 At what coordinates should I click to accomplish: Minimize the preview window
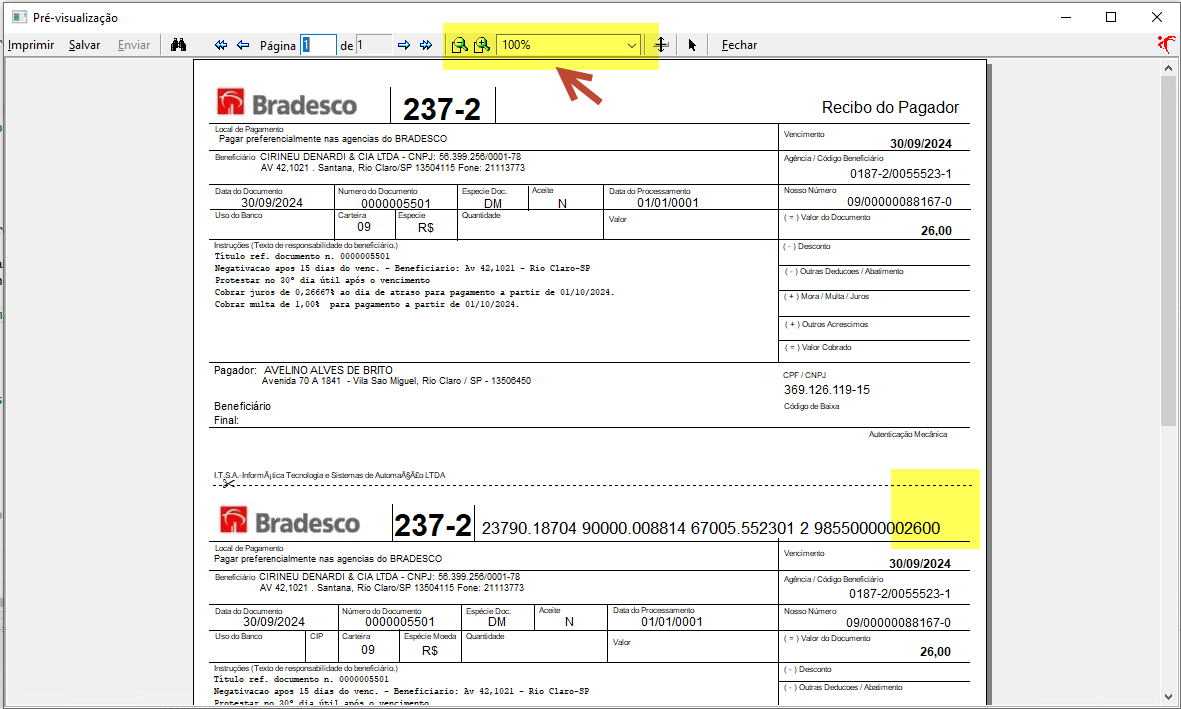pyautogui.click(x=1066, y=17)
